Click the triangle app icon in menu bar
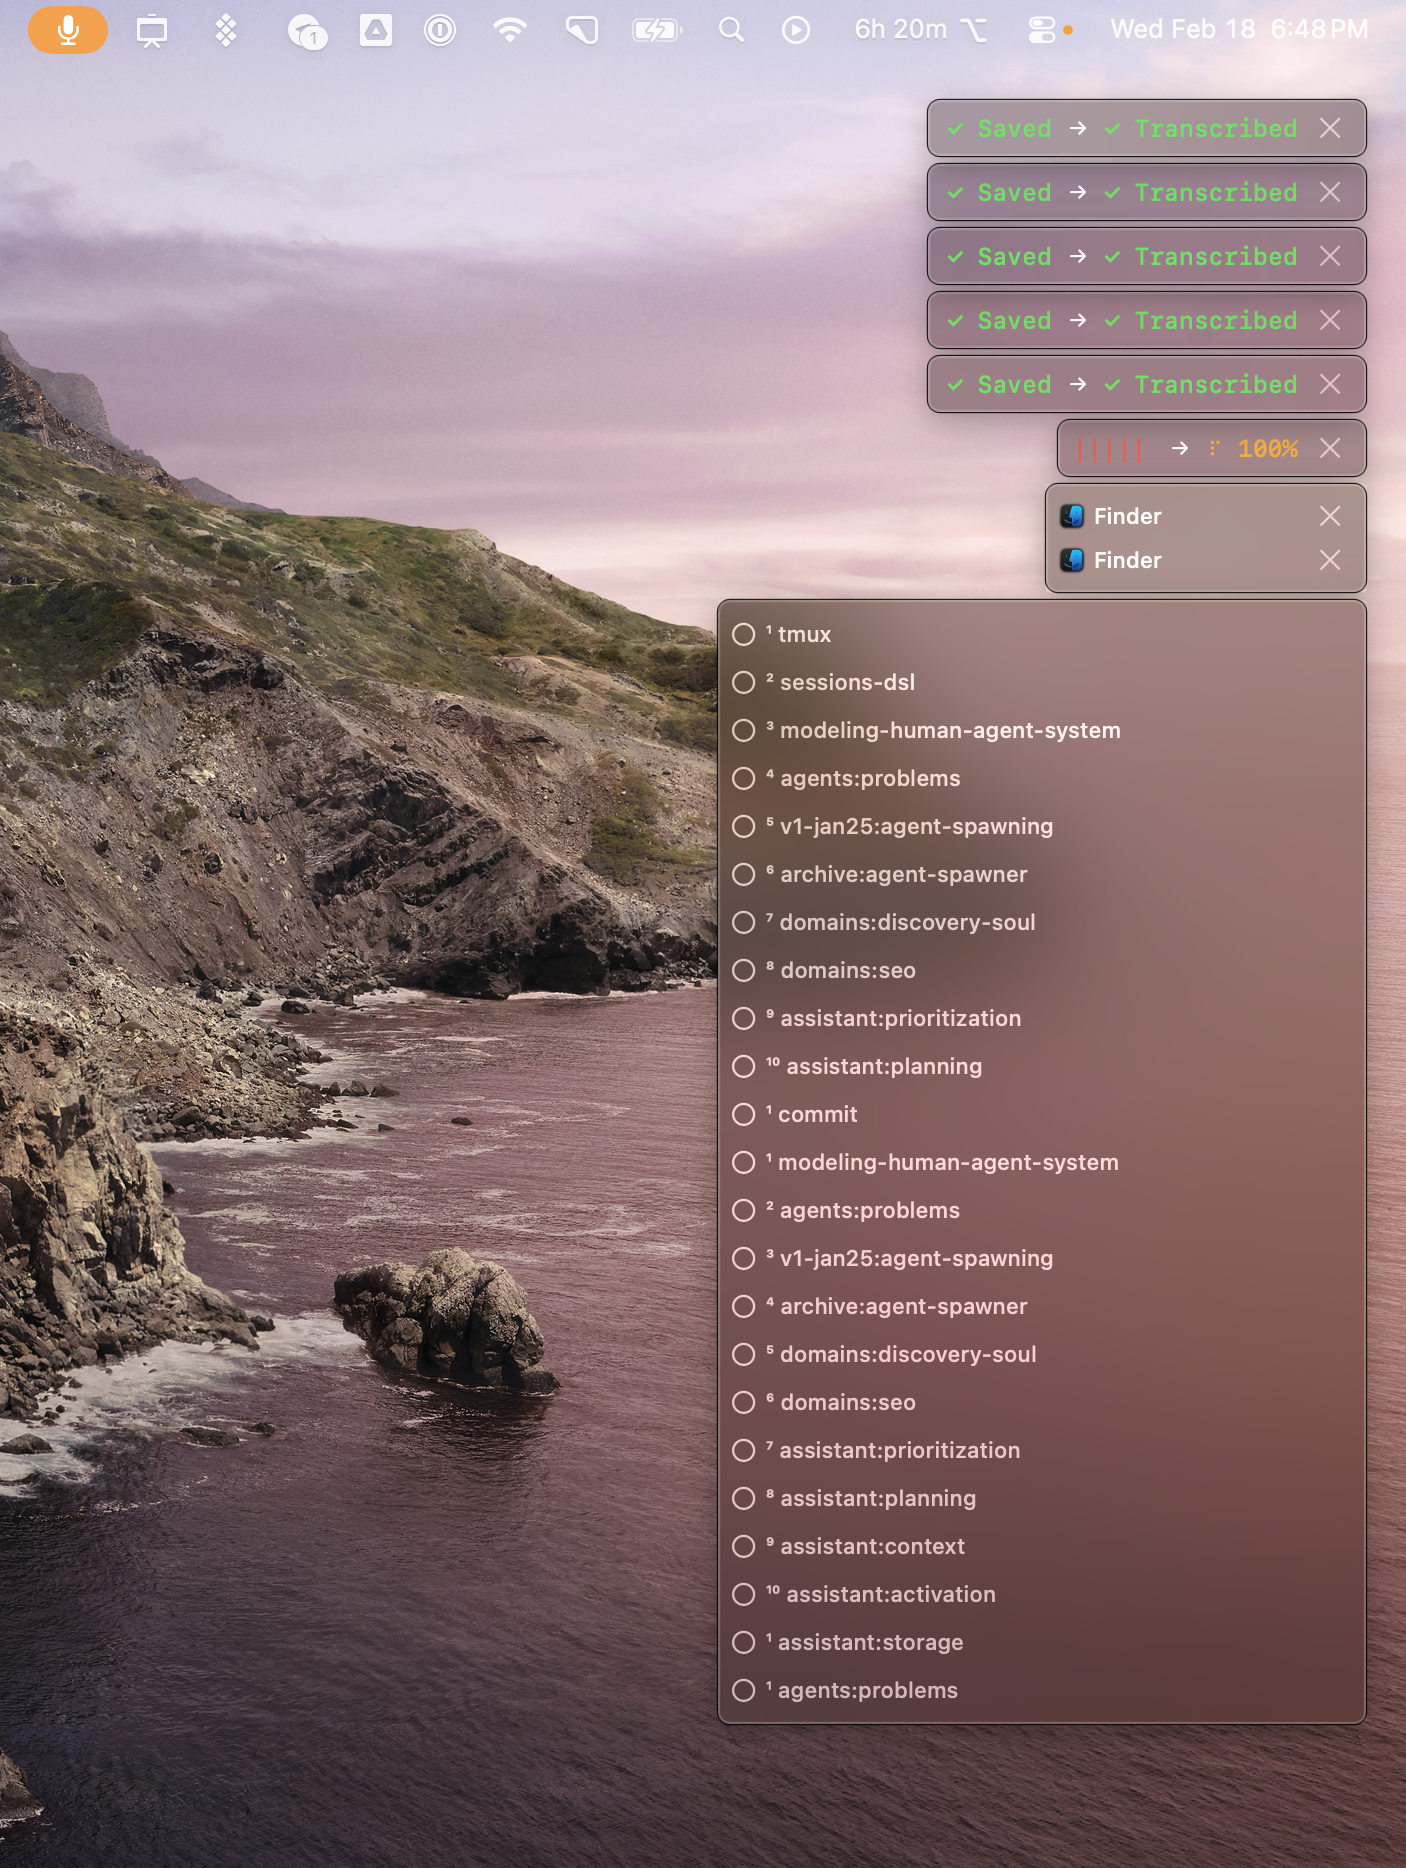This screenshot has height=1868, width=1406. [x=376, y=30]
